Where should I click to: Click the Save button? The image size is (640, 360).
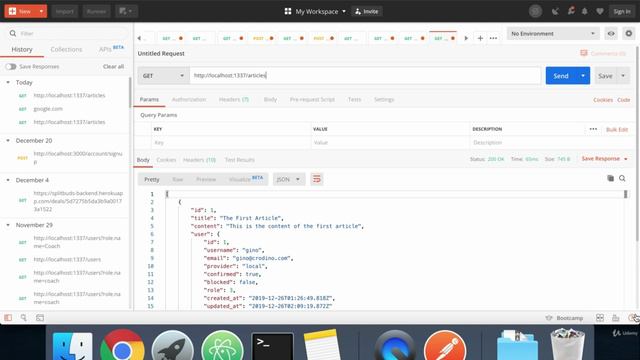[605, 76]
